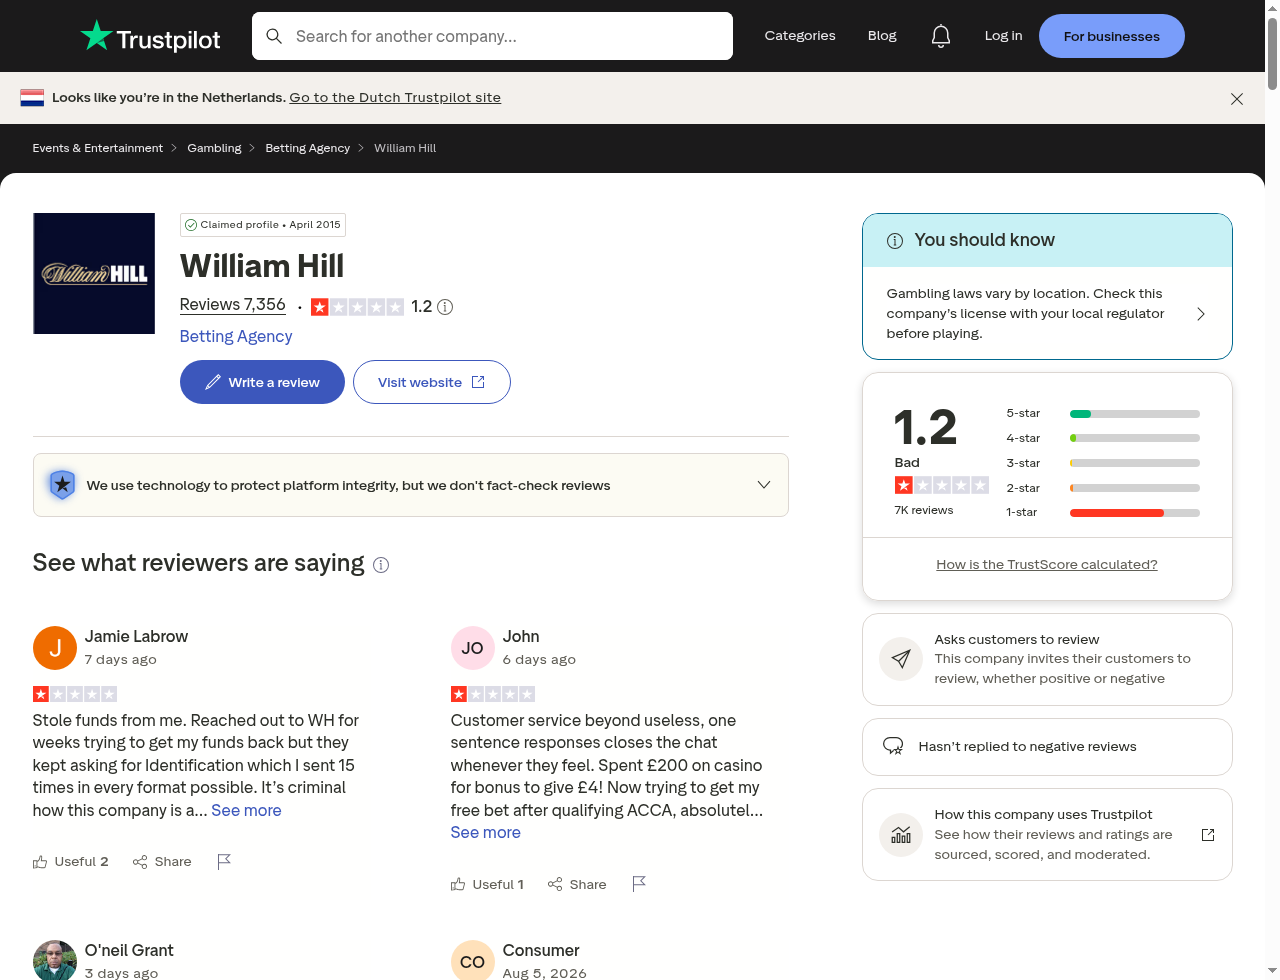Image resolution: width=1280 pixels, height=980 pixels.
Task: Open the William Hill logo thumbnail
Action: pos(94,273)
